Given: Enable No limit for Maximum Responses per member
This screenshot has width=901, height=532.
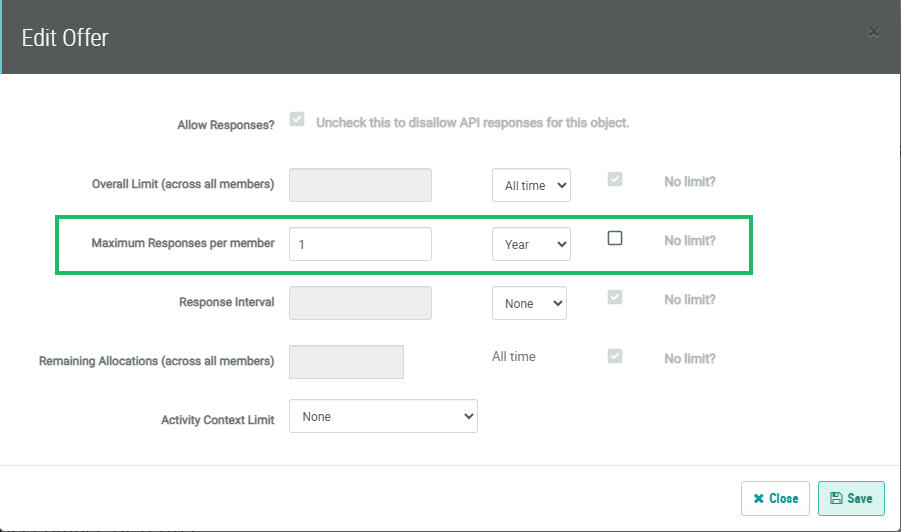Looking at the screenshot, I should click(615, 238).
